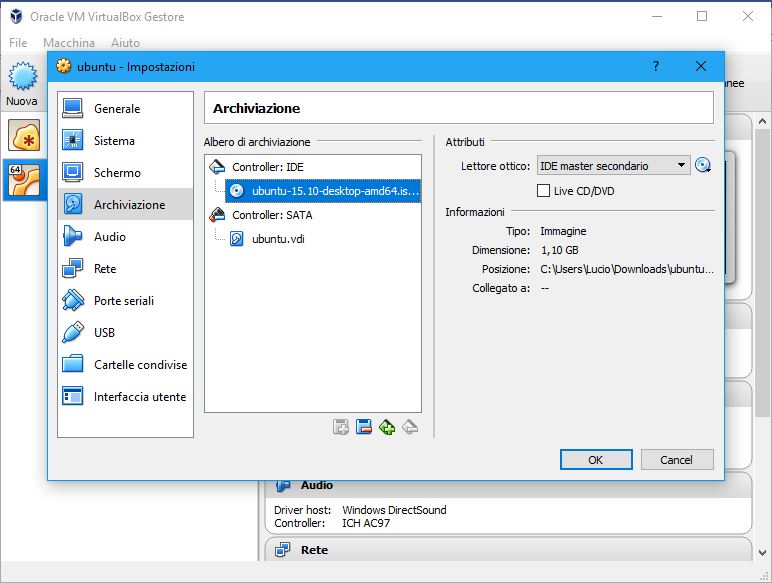Open the Macchina menu in VirtualBox Gestore
This screenshot has width=772, height=583.
[69, 43]
